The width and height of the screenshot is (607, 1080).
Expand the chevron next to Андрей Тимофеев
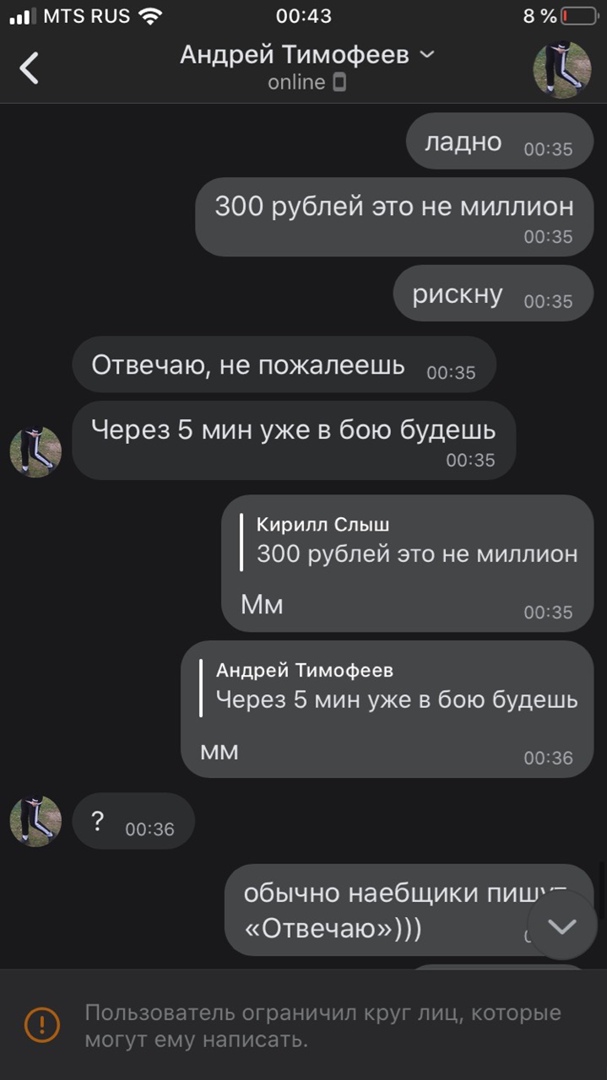(428, 54)
